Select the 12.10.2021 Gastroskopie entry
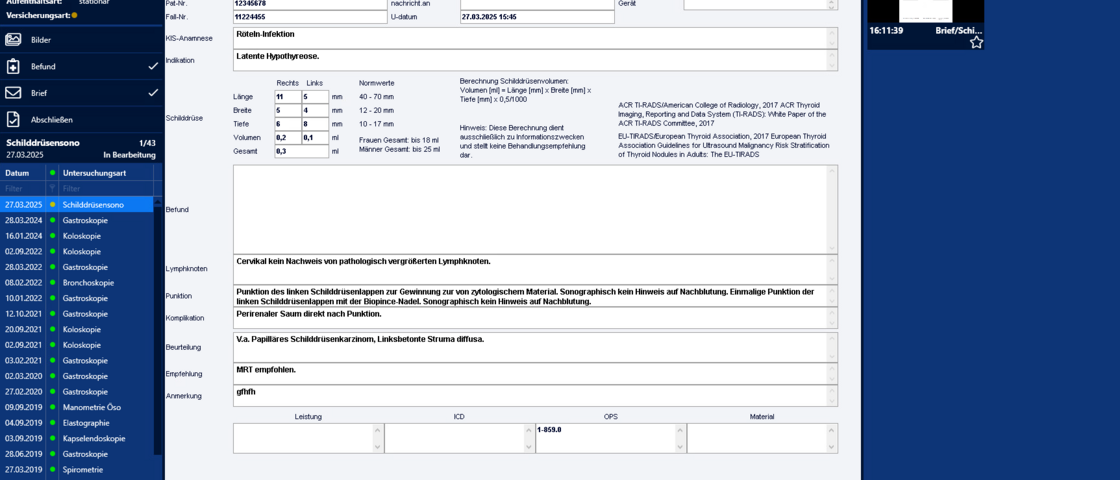1120x480 pixels. click(x=77, y=314)
